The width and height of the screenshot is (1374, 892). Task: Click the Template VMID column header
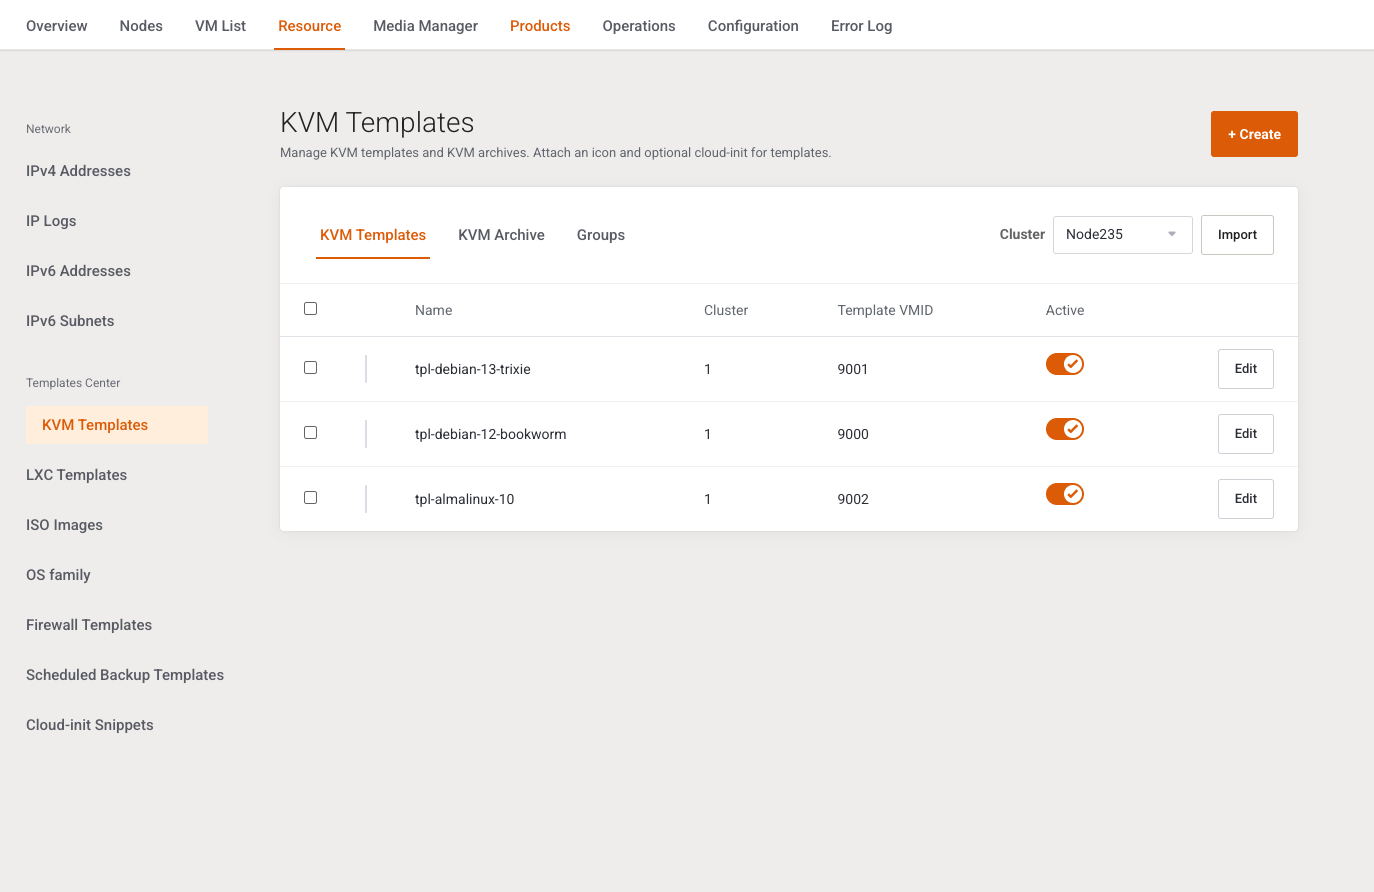885,310
